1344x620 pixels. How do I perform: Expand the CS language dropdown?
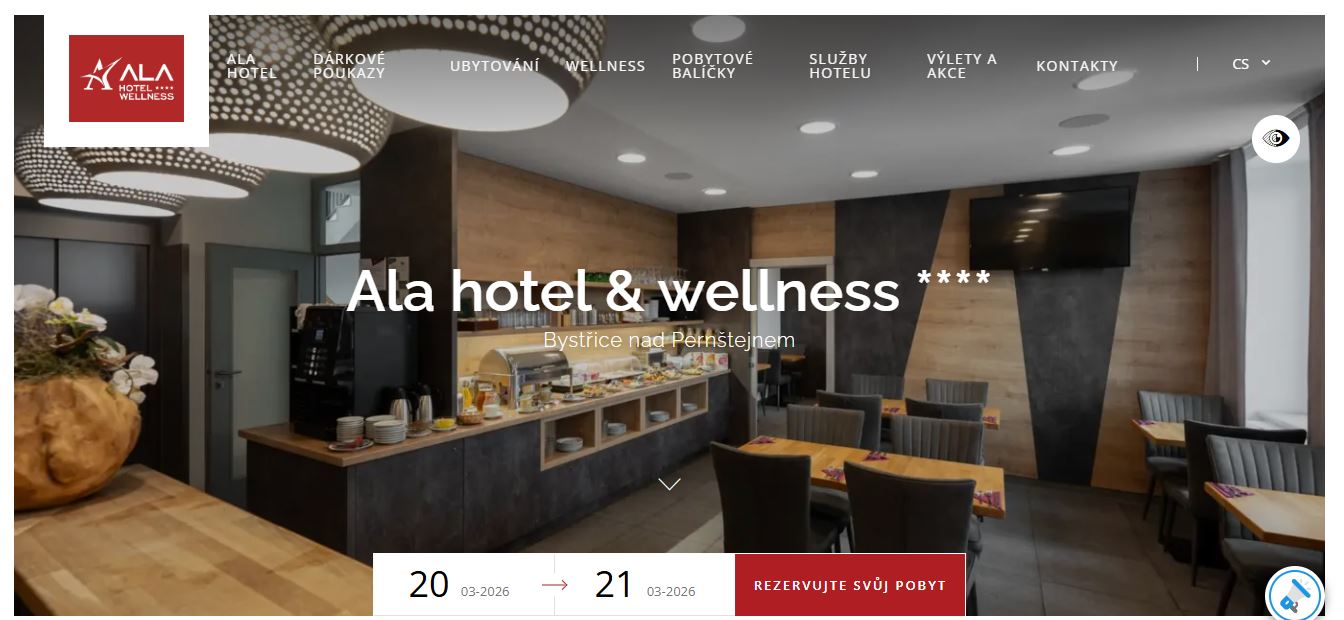1251,63
